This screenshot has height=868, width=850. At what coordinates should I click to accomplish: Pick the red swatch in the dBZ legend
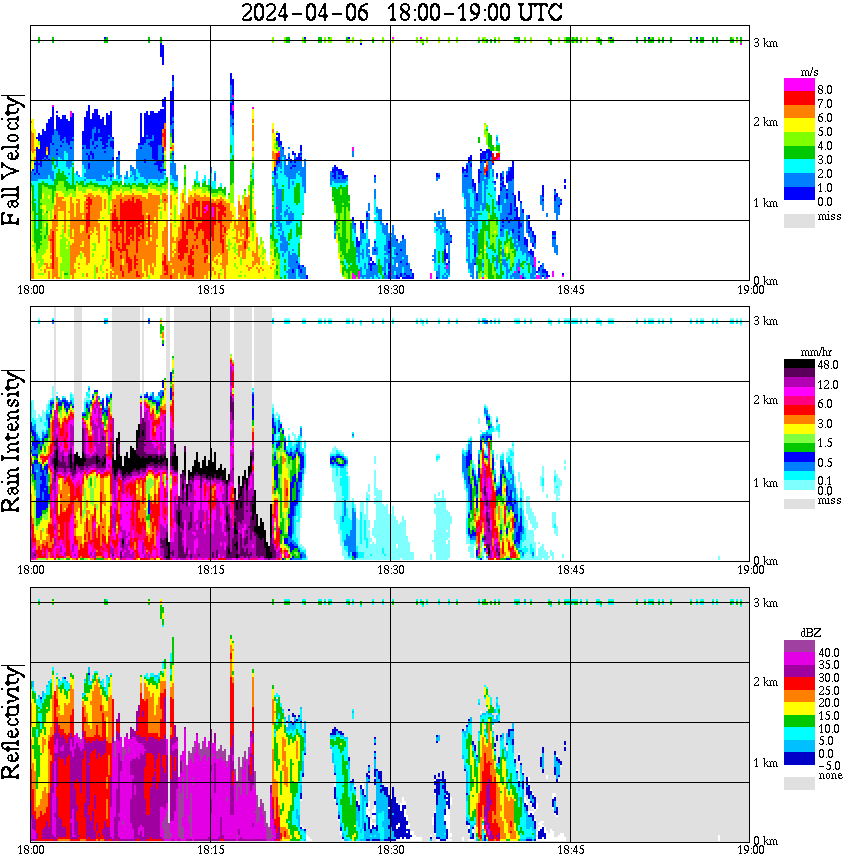(799, 684)
